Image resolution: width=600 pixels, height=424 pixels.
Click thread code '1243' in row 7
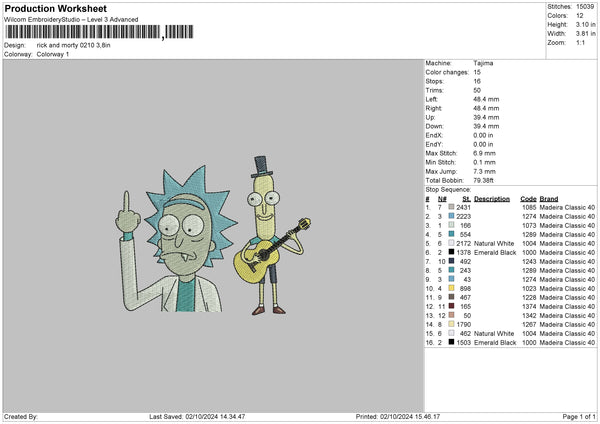(529, 261)
